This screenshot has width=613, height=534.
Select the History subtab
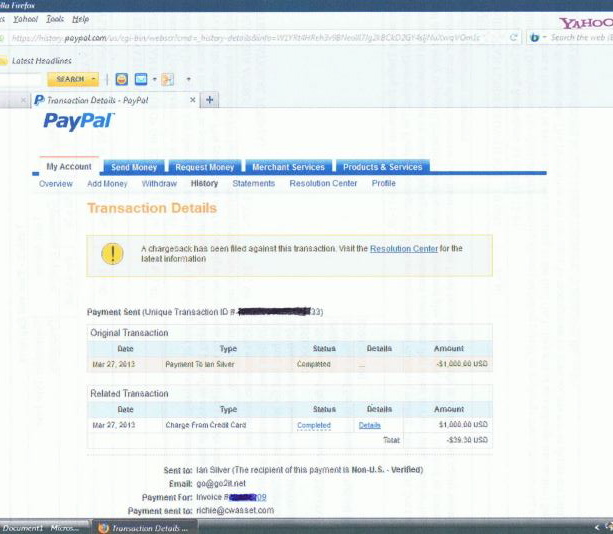pyautogui.click(x=204, y=183)
